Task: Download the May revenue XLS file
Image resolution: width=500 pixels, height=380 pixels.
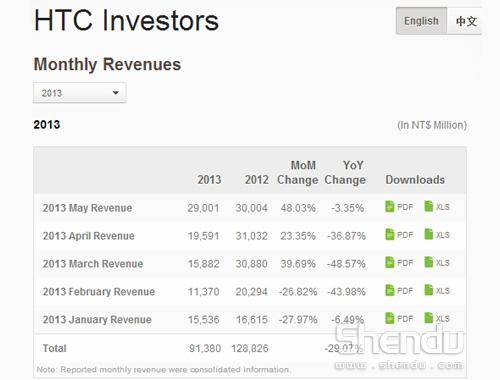Action: (437, 207)
